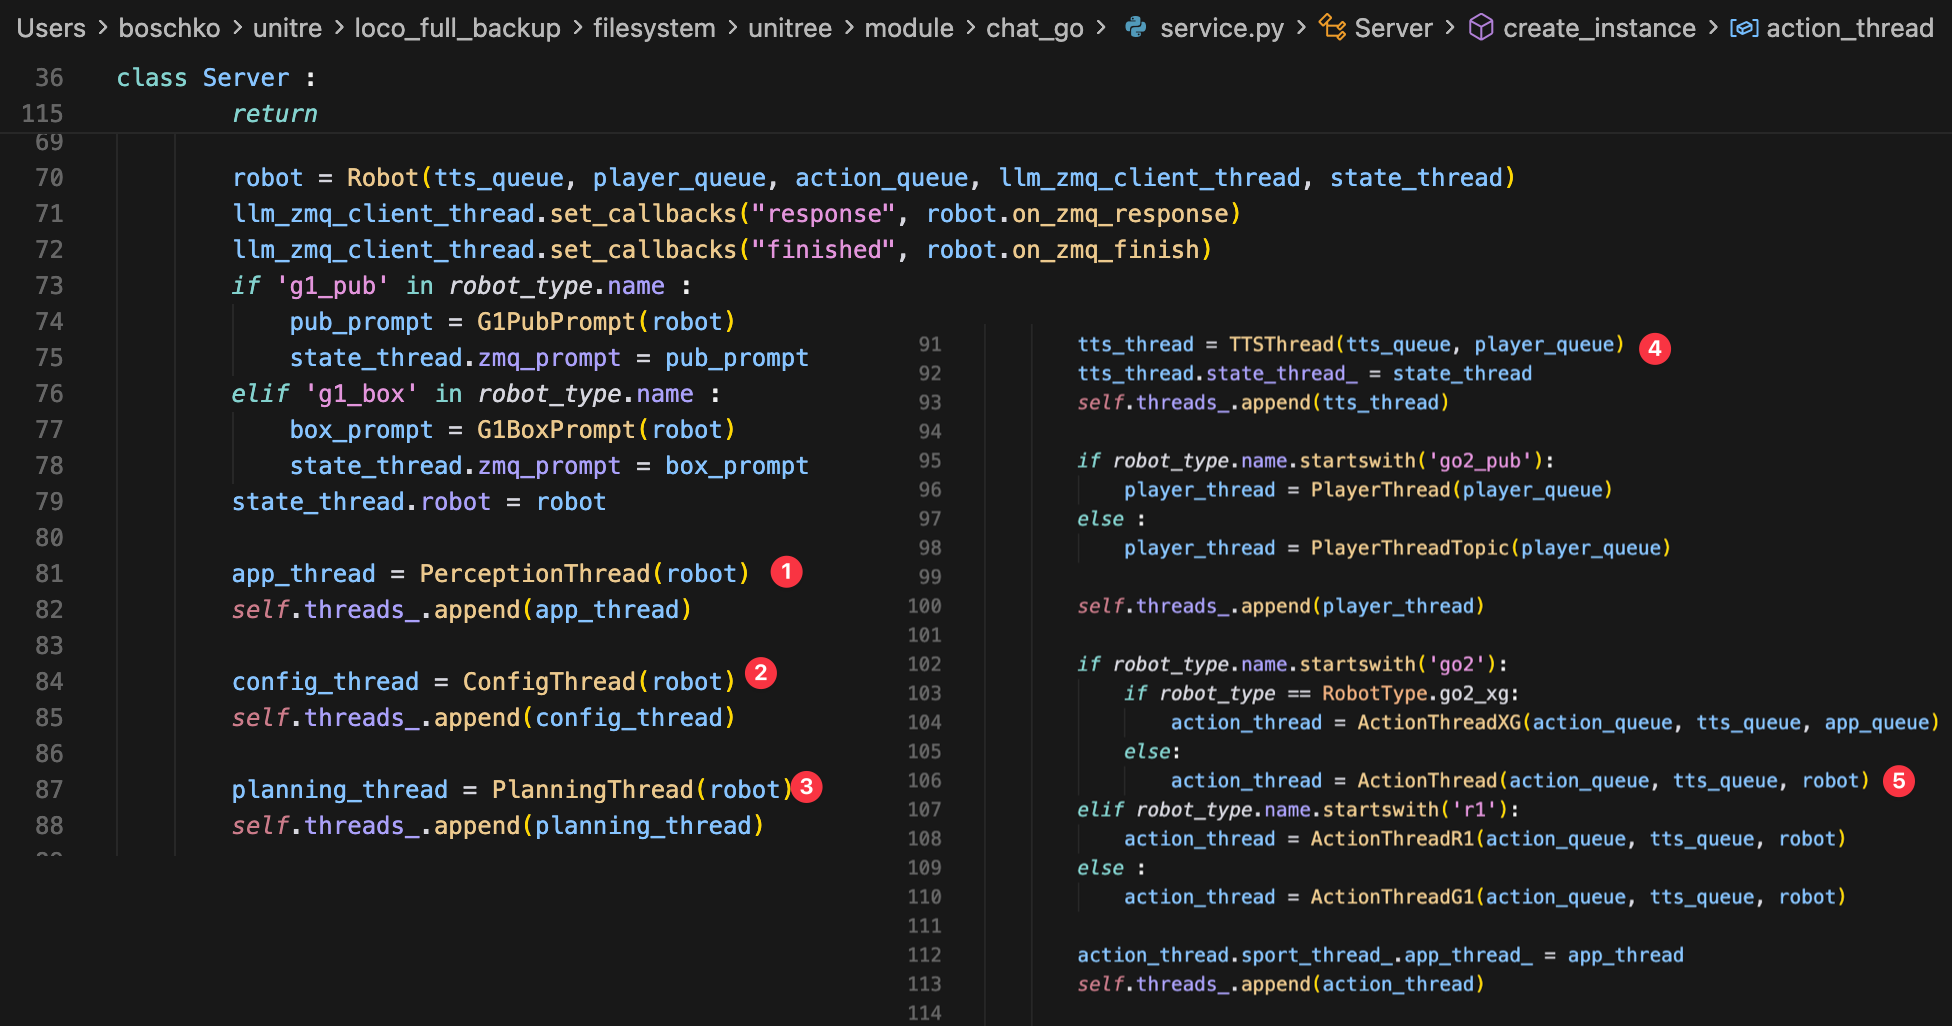Click 'append(planning_thread)' on line 88
The image size is (1952, 1026).
[x=599, y=826]
